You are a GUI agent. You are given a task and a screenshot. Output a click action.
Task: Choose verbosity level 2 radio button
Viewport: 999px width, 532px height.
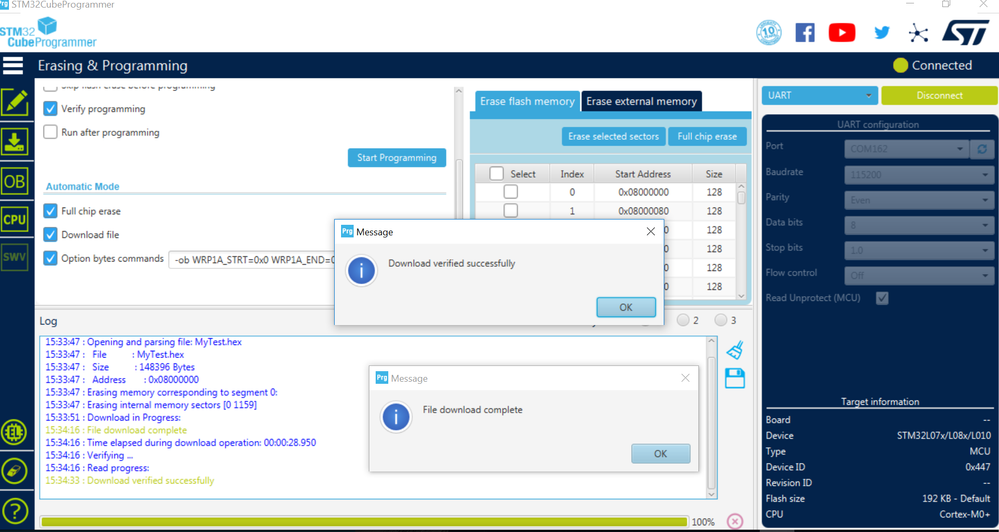tap(684, 320)
